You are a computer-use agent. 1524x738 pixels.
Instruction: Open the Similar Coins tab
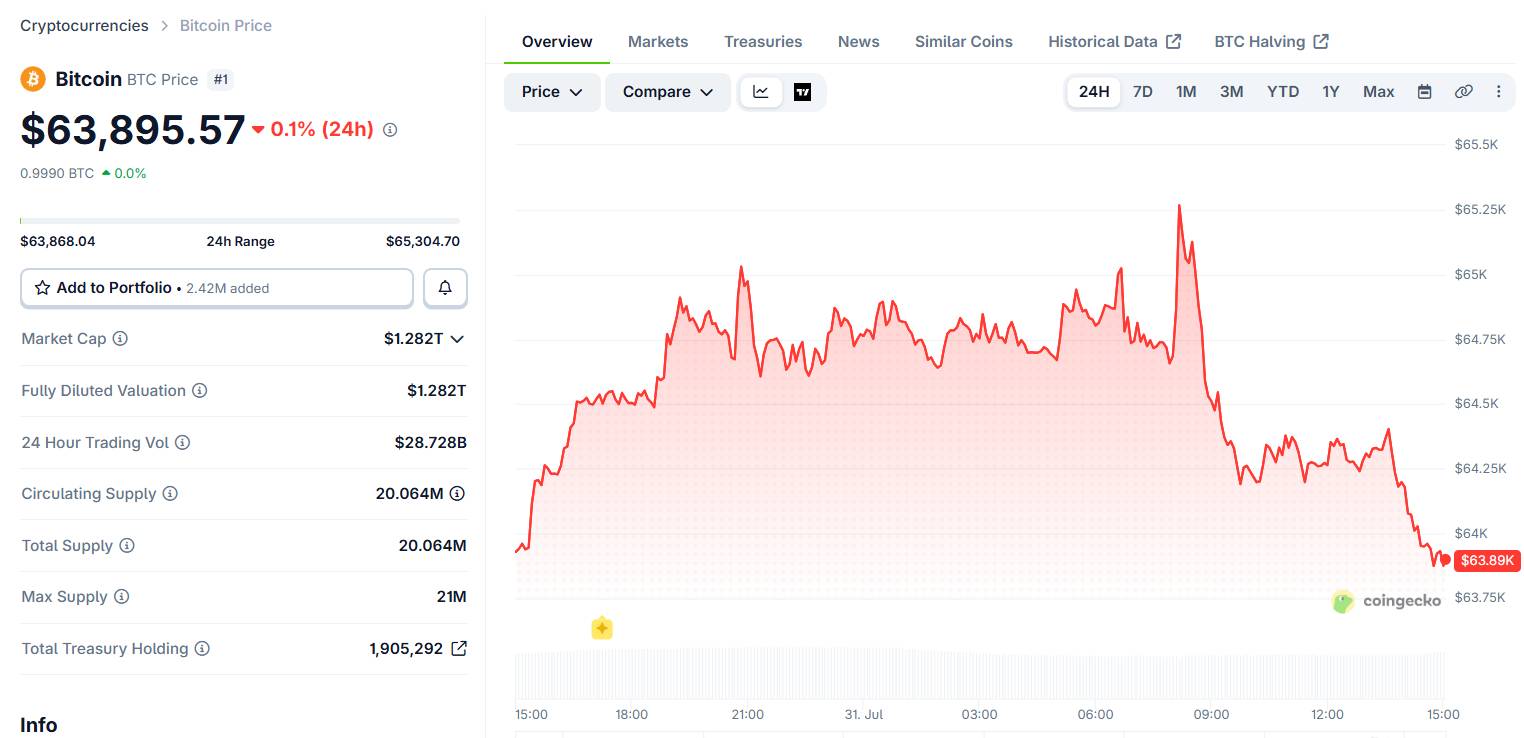point(964,42)
